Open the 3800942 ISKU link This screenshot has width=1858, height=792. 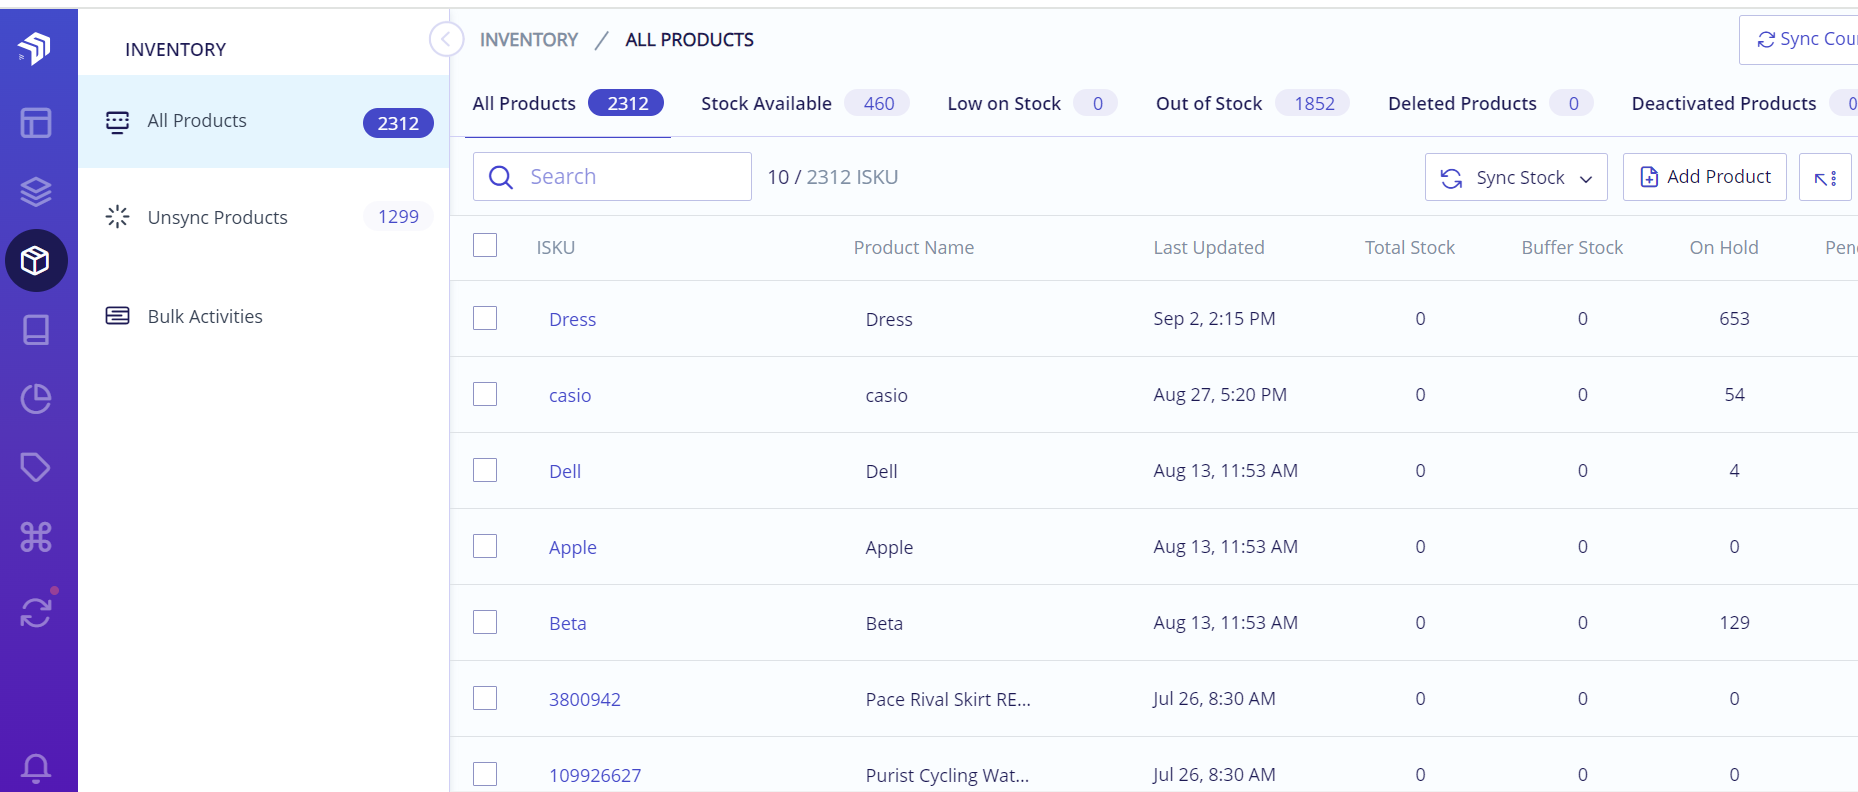tap(585, 699)
